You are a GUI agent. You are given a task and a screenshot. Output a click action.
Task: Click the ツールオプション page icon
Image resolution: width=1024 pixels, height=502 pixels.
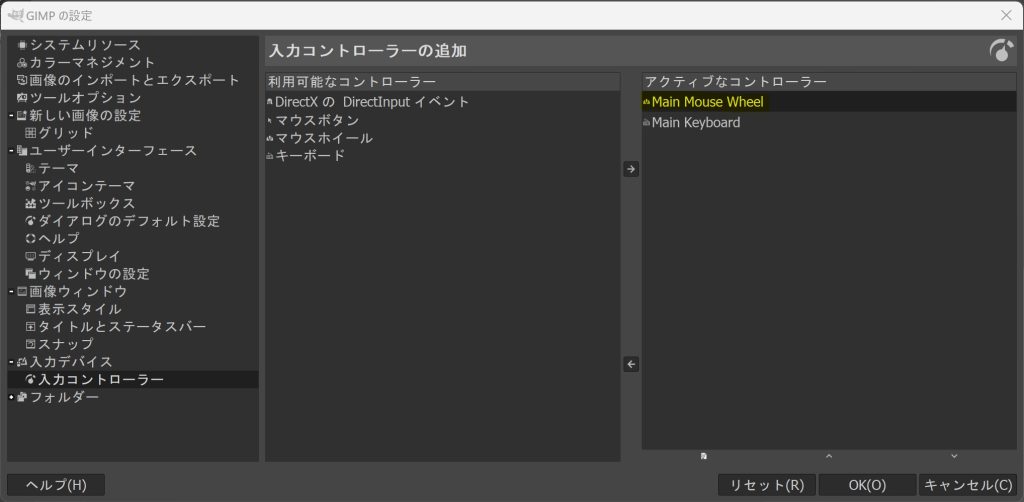click(x=23, y=98)
